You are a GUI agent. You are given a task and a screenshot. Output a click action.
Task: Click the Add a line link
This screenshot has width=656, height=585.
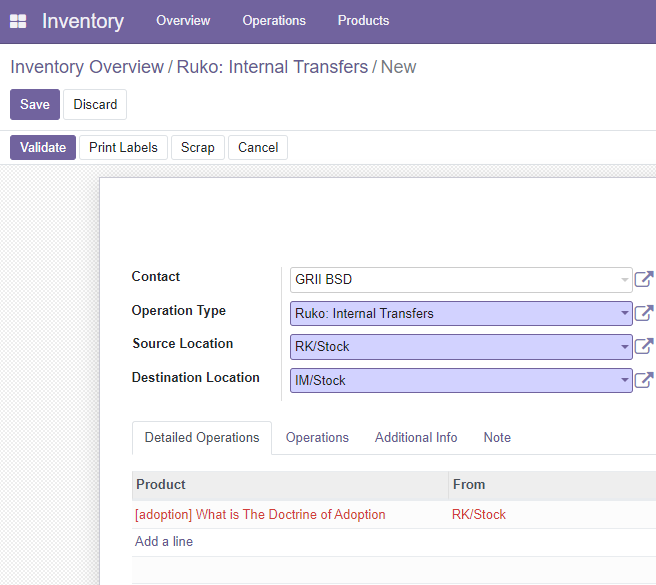[164, 541]
